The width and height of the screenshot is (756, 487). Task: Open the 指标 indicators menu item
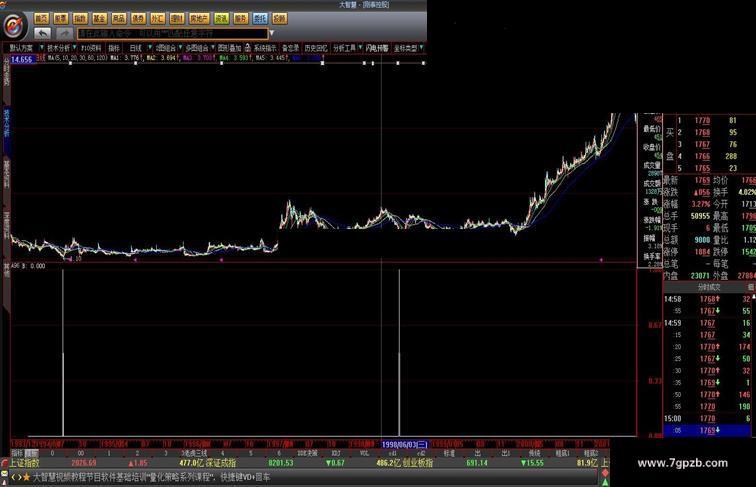coord(114,48)
